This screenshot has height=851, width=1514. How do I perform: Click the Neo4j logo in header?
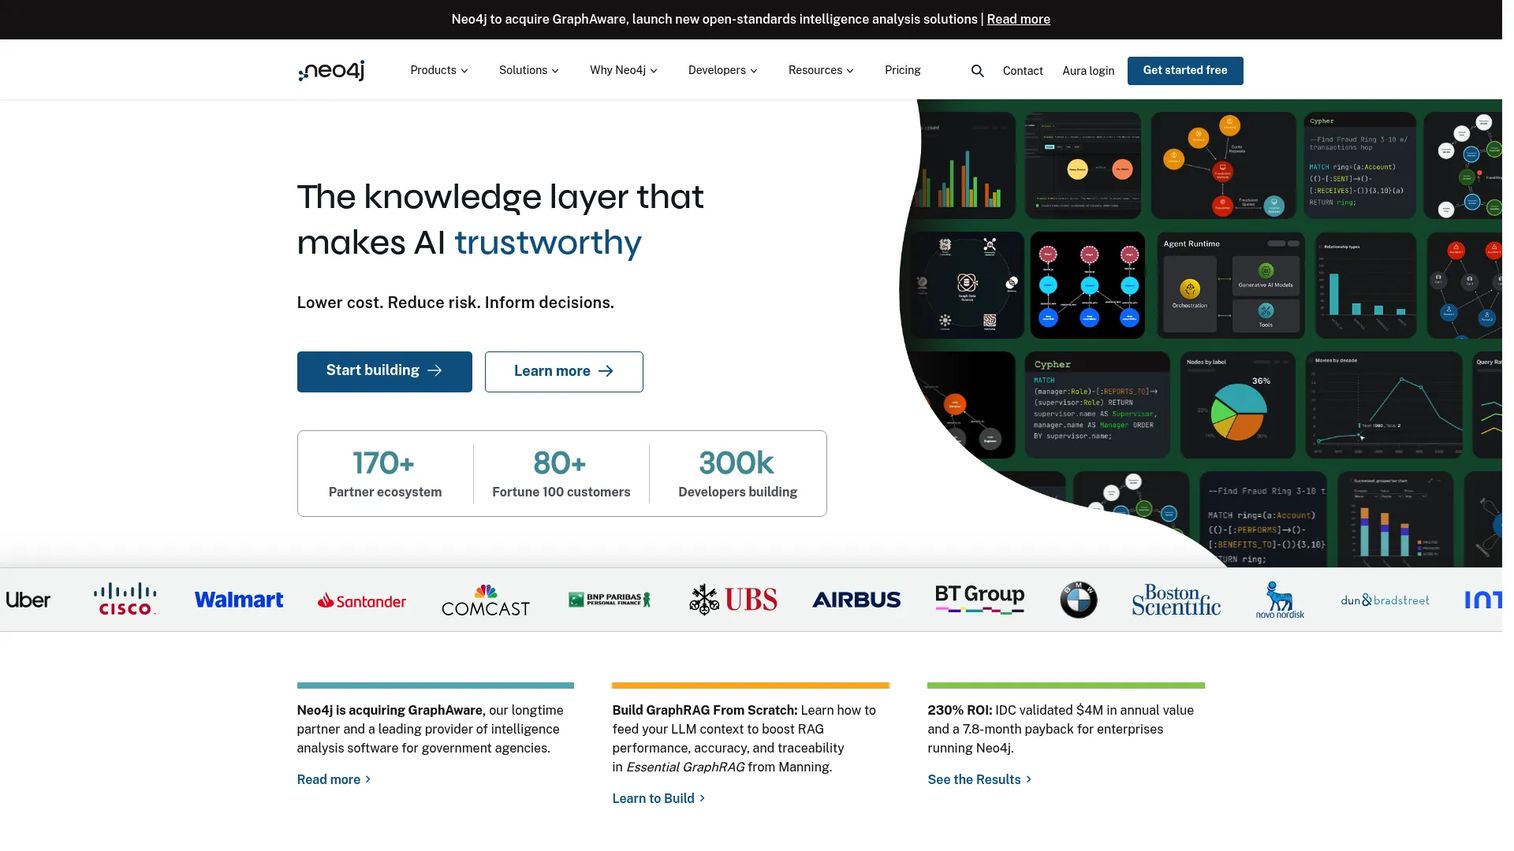(x=332, y=70)
